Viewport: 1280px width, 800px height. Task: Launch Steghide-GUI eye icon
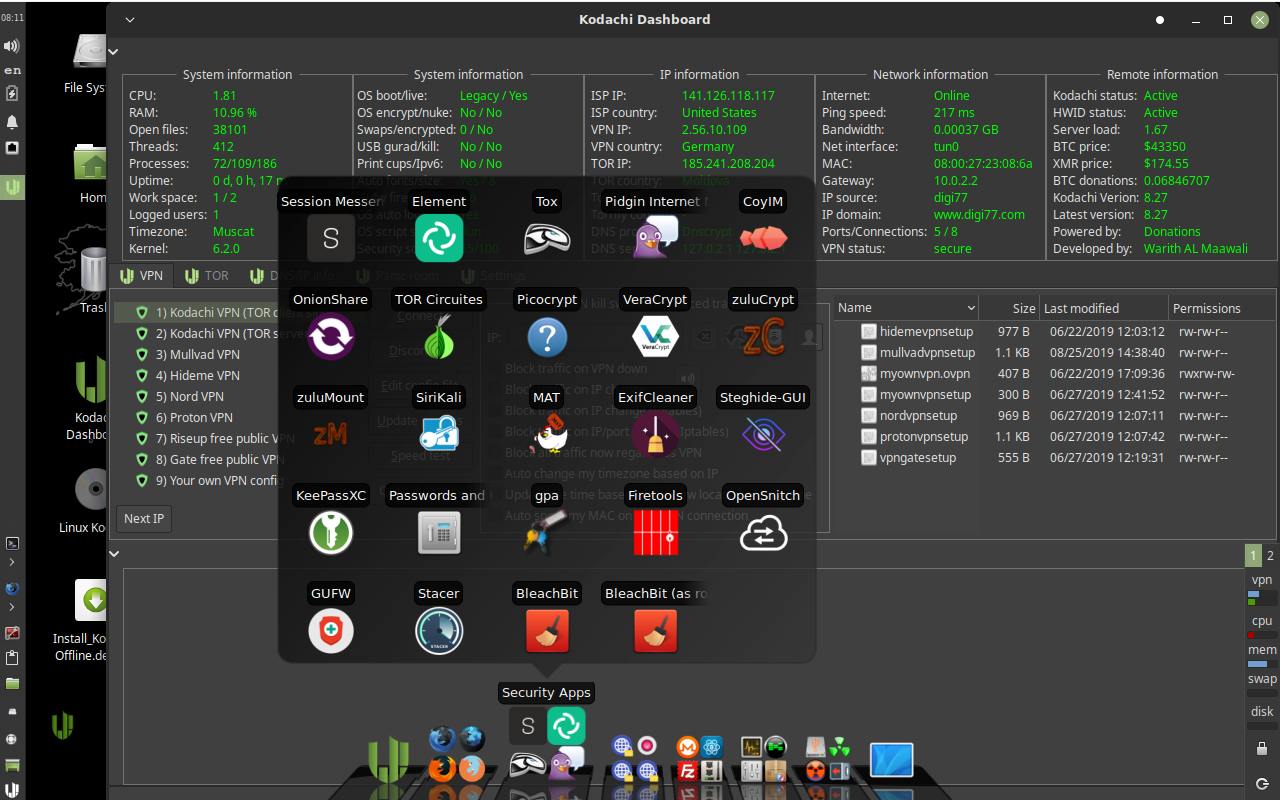[763, 434]
